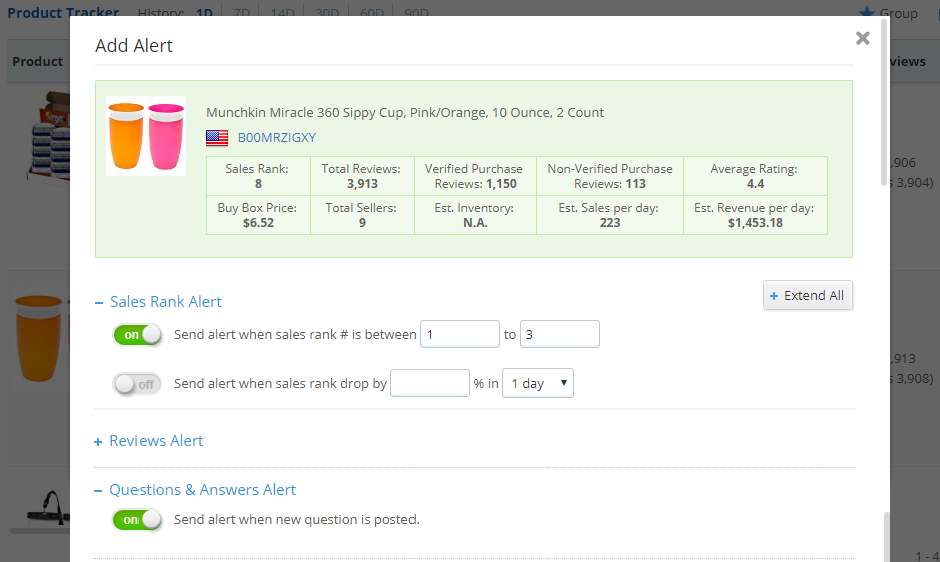Click the Est. Inventory N.A. cell
This screenshot has height=562, width=940.
pyautogui.click(x=475, y=215)
